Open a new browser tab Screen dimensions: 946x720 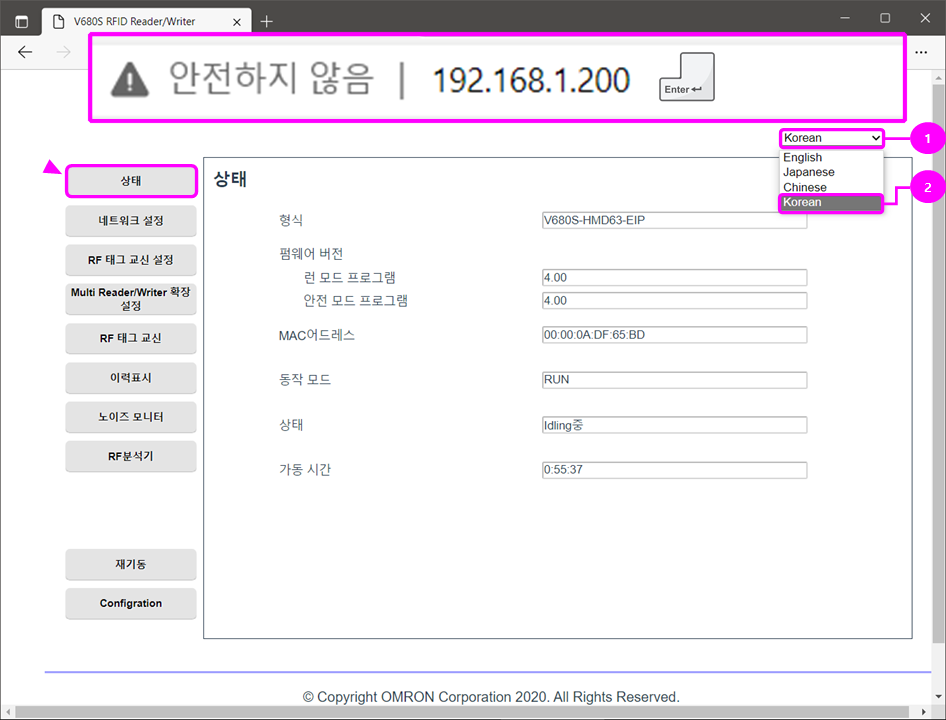[267, 22]
